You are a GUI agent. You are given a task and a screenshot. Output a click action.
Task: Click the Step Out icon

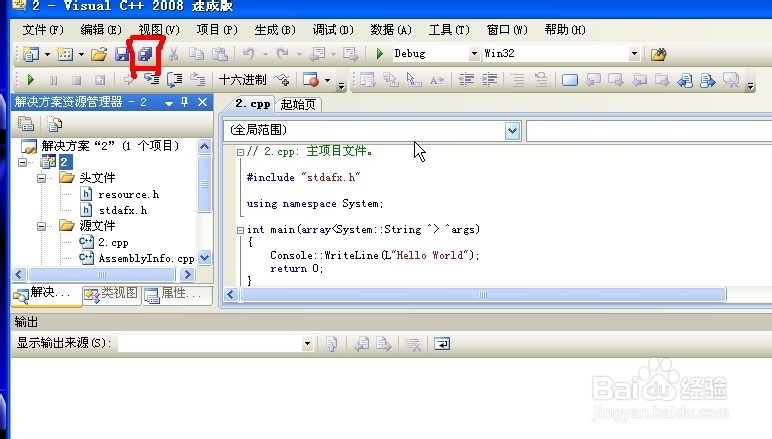[x=198, y=79]
